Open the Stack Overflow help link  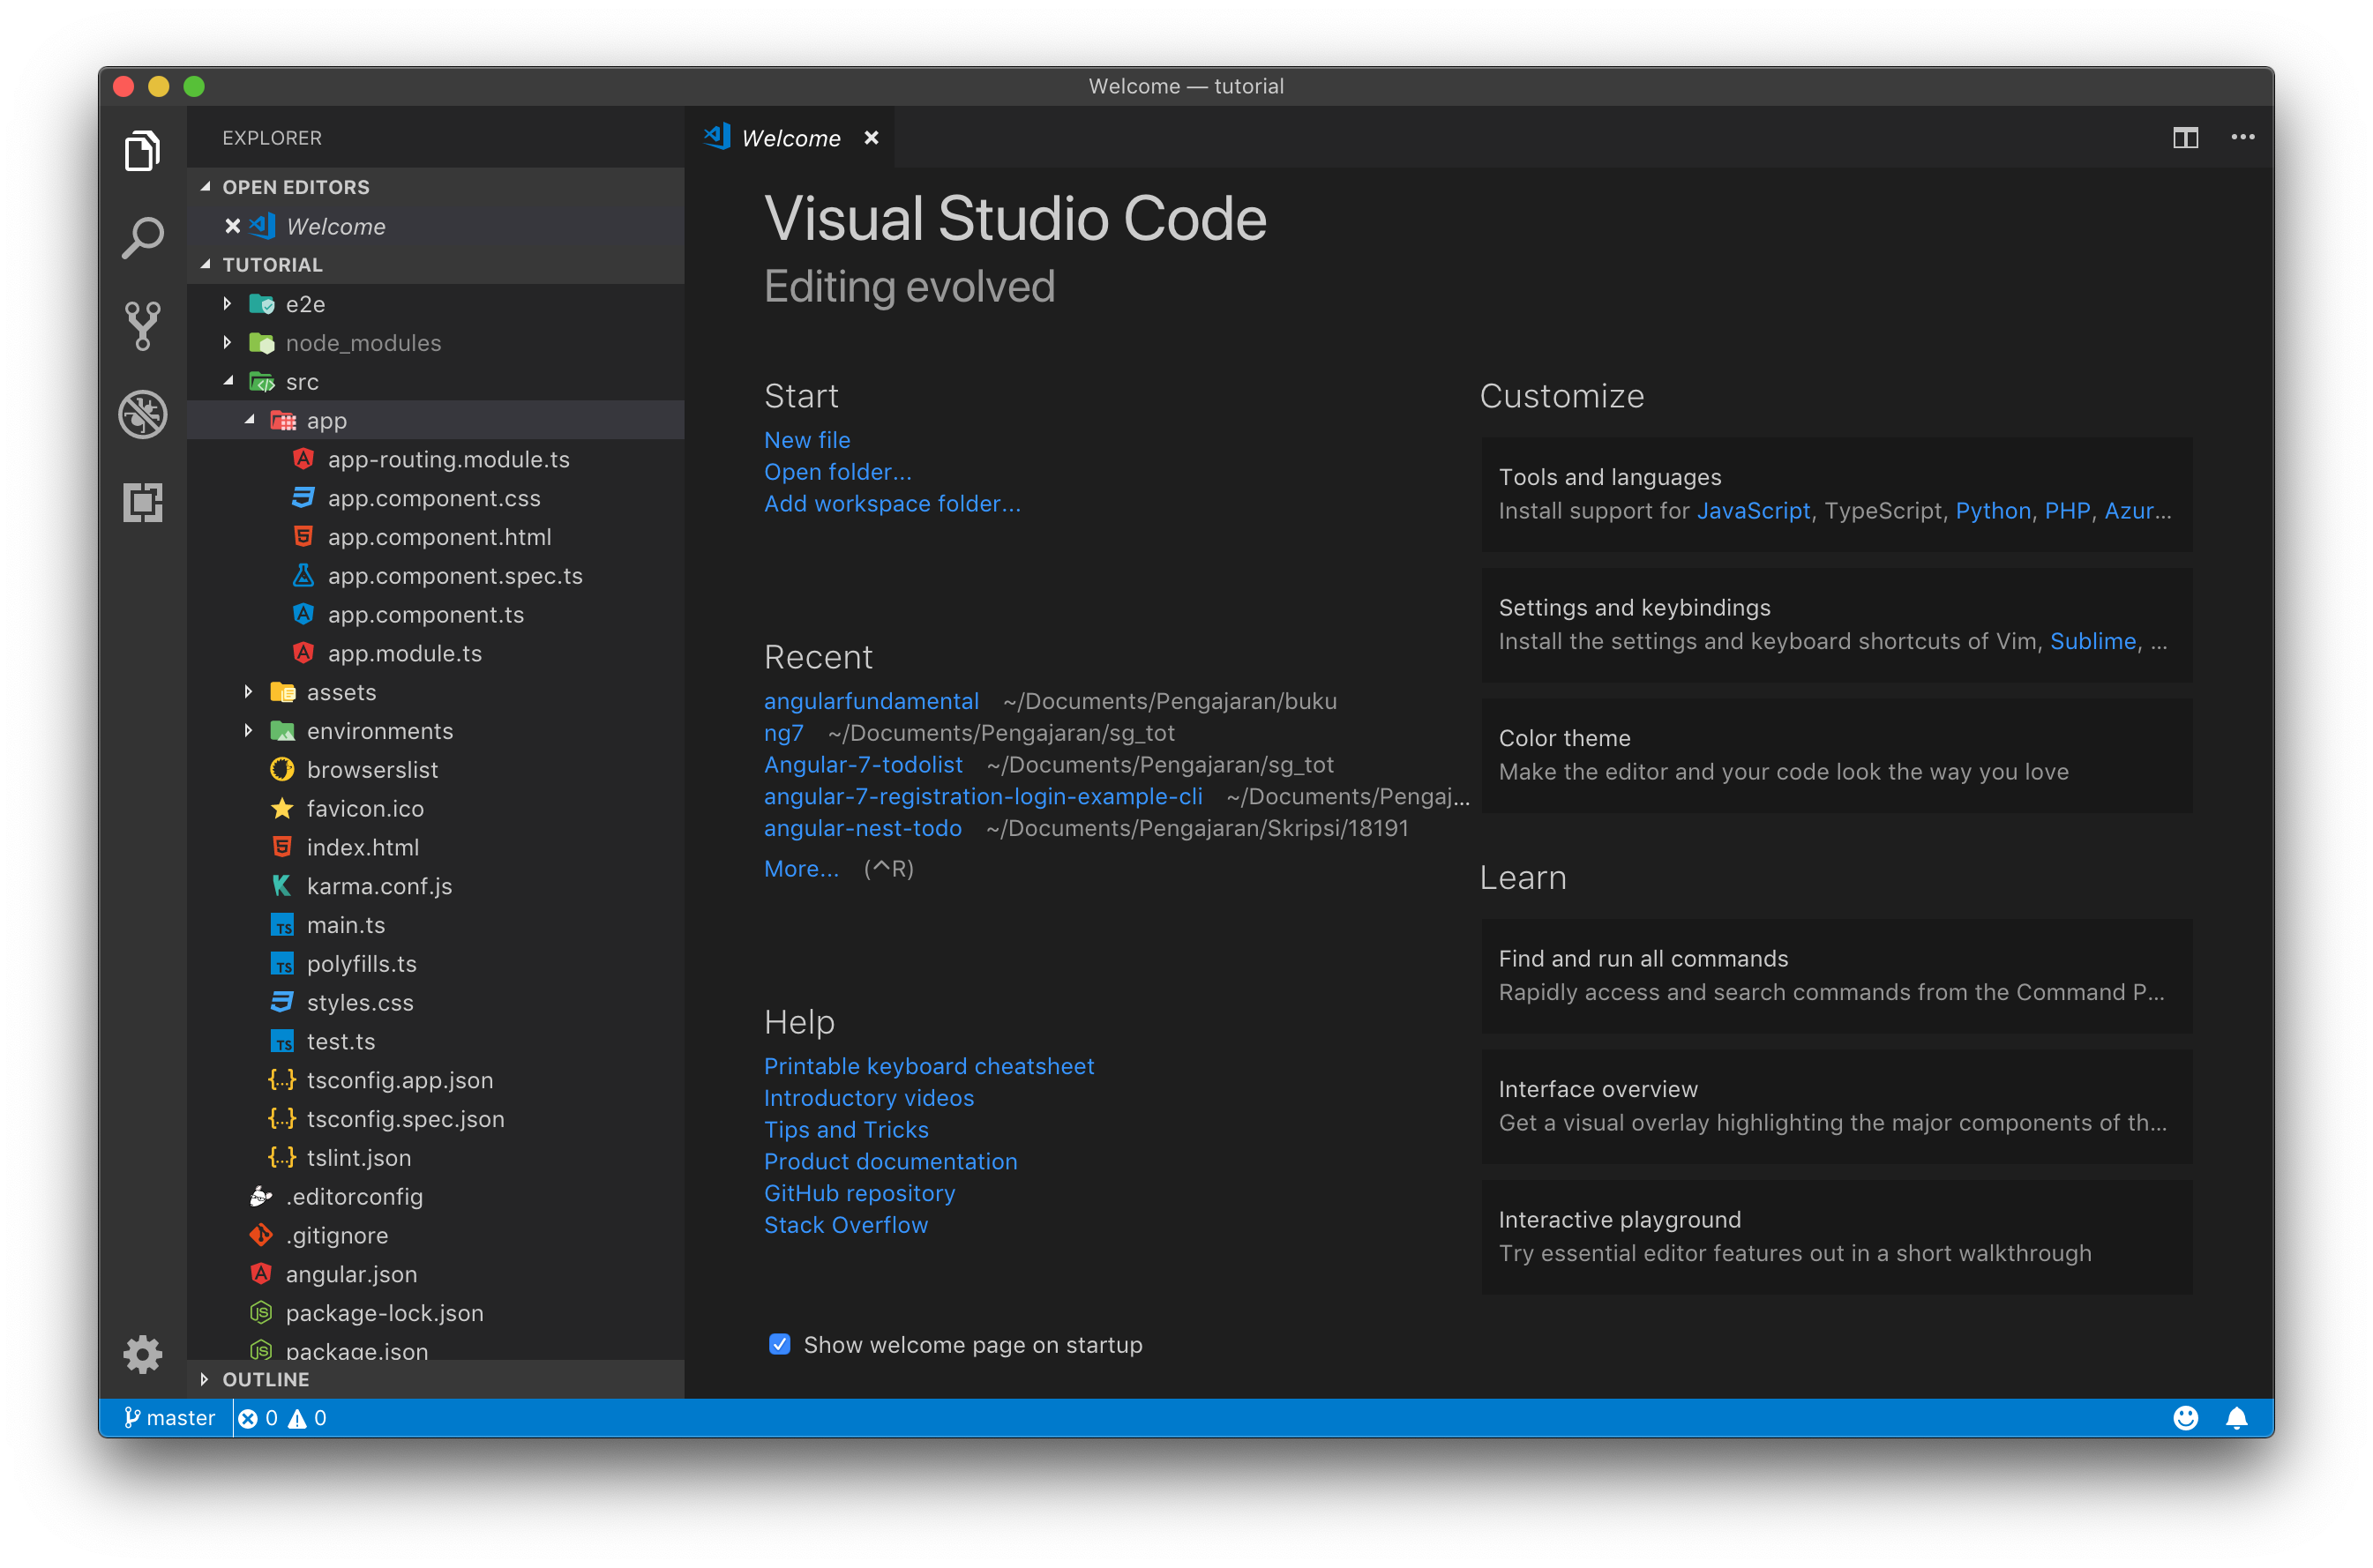[846, 1225]
